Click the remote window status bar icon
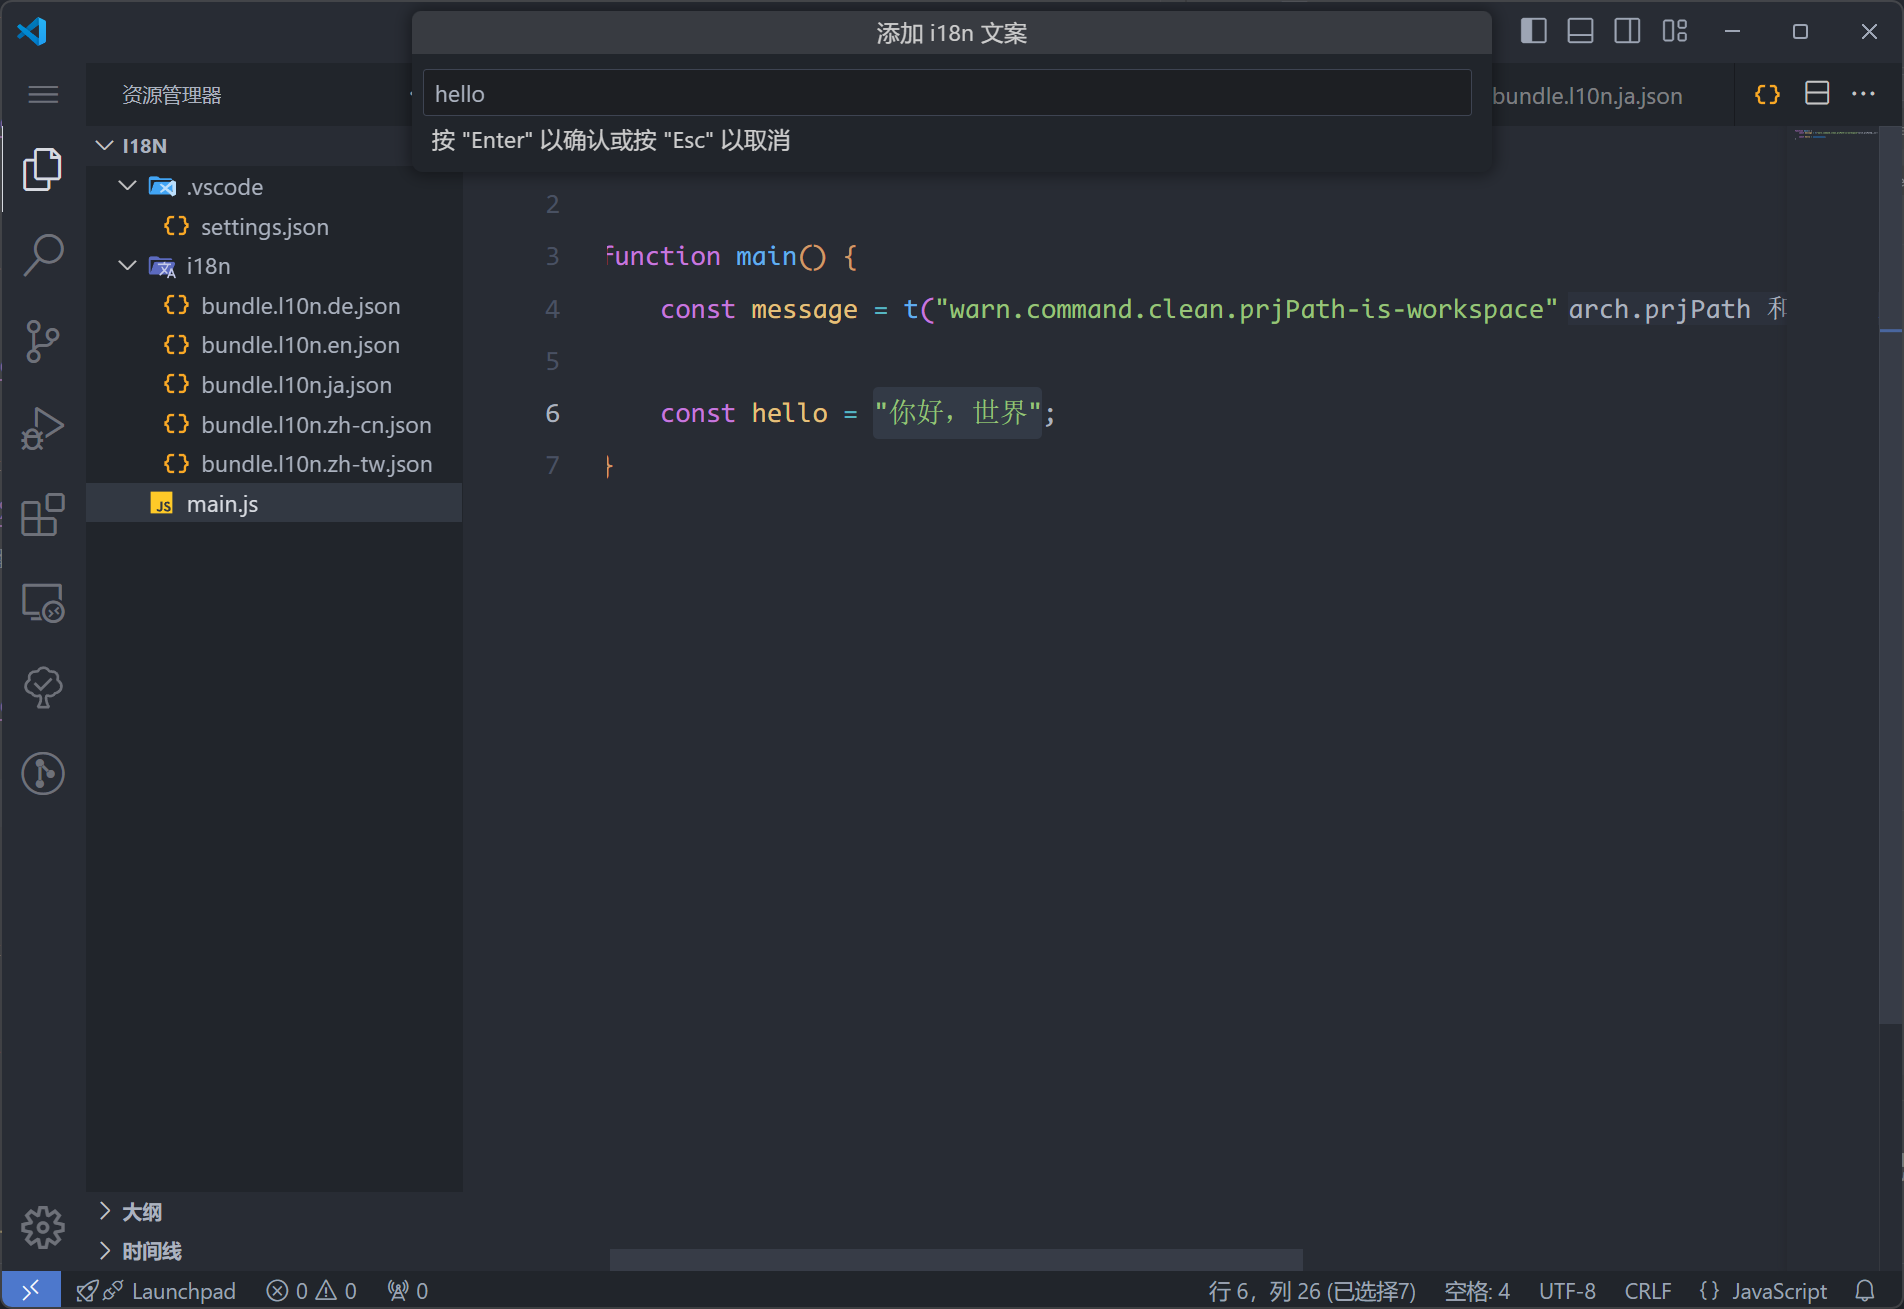Screen dimensions: 1904x1309 (31, 1290)
